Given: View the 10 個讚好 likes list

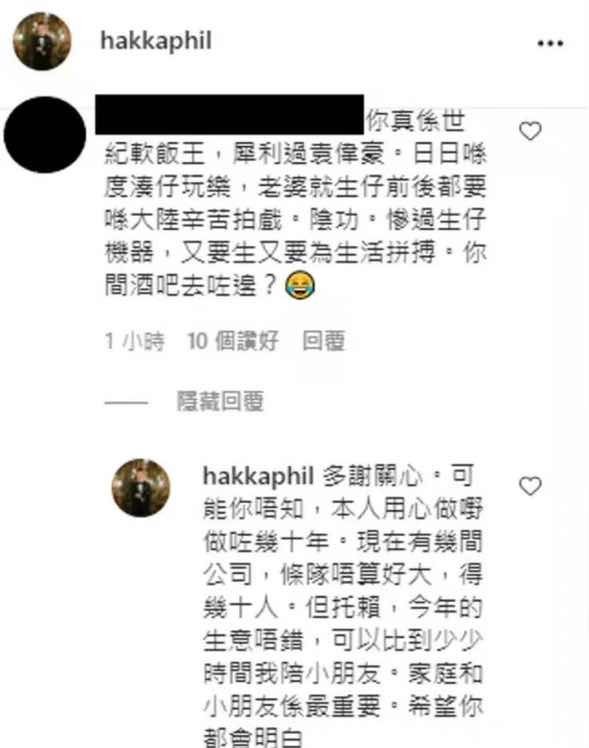Looking at the screenshot, I should click(x=233, y=341).
